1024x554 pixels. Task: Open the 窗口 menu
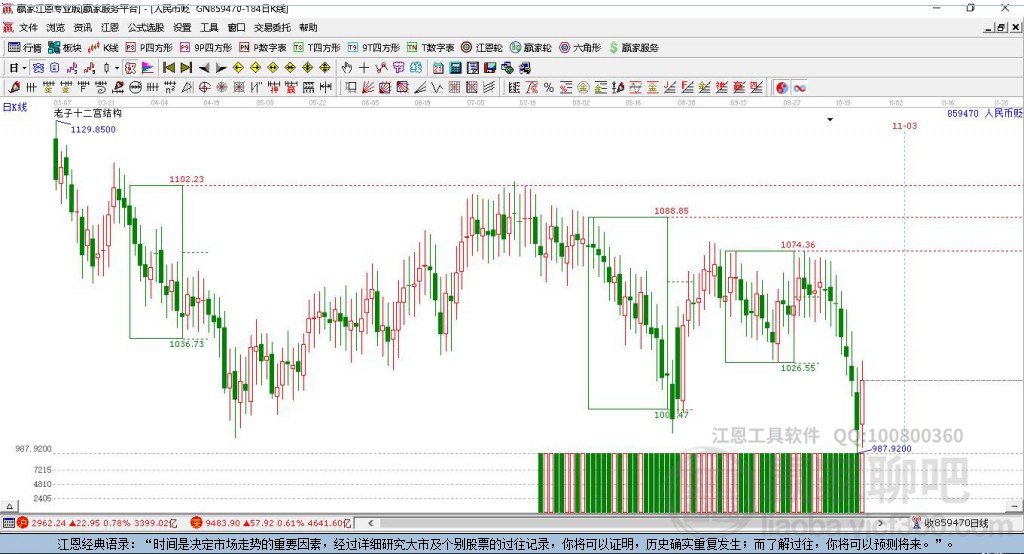coord(236,27)
